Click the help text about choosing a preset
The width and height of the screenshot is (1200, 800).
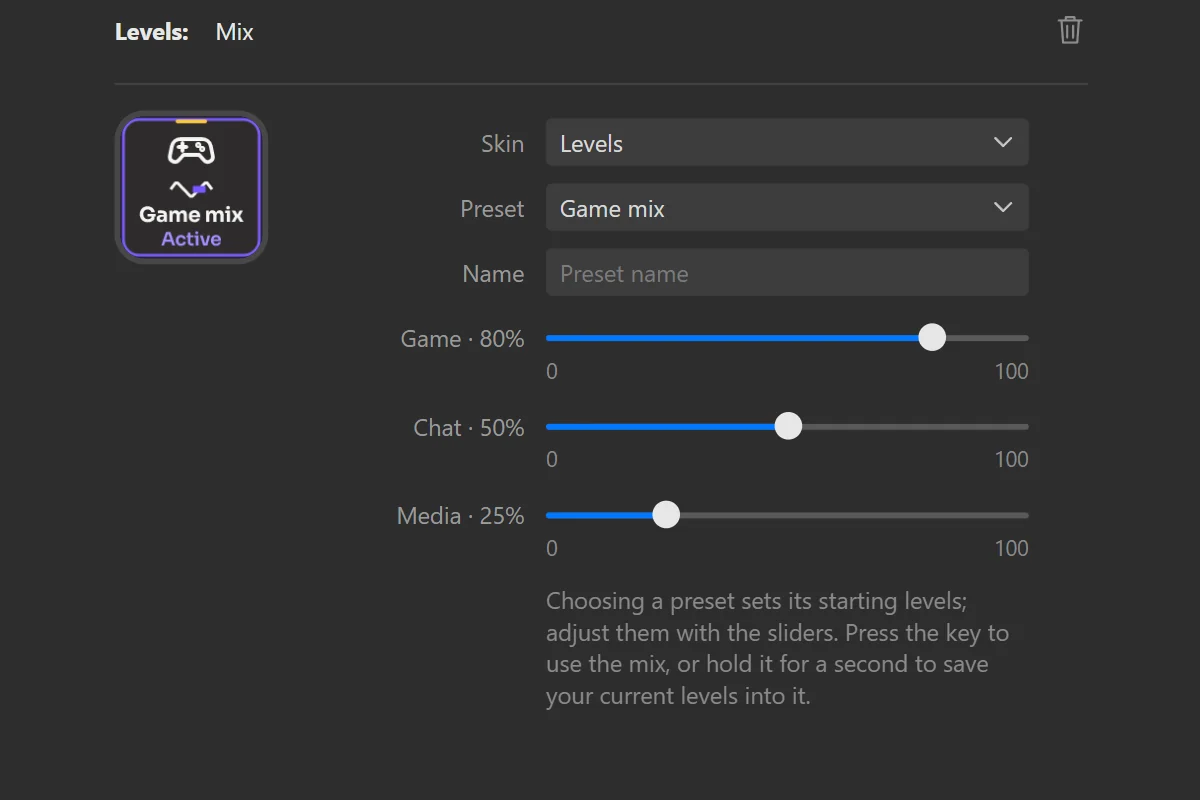(x=778, y=649)
